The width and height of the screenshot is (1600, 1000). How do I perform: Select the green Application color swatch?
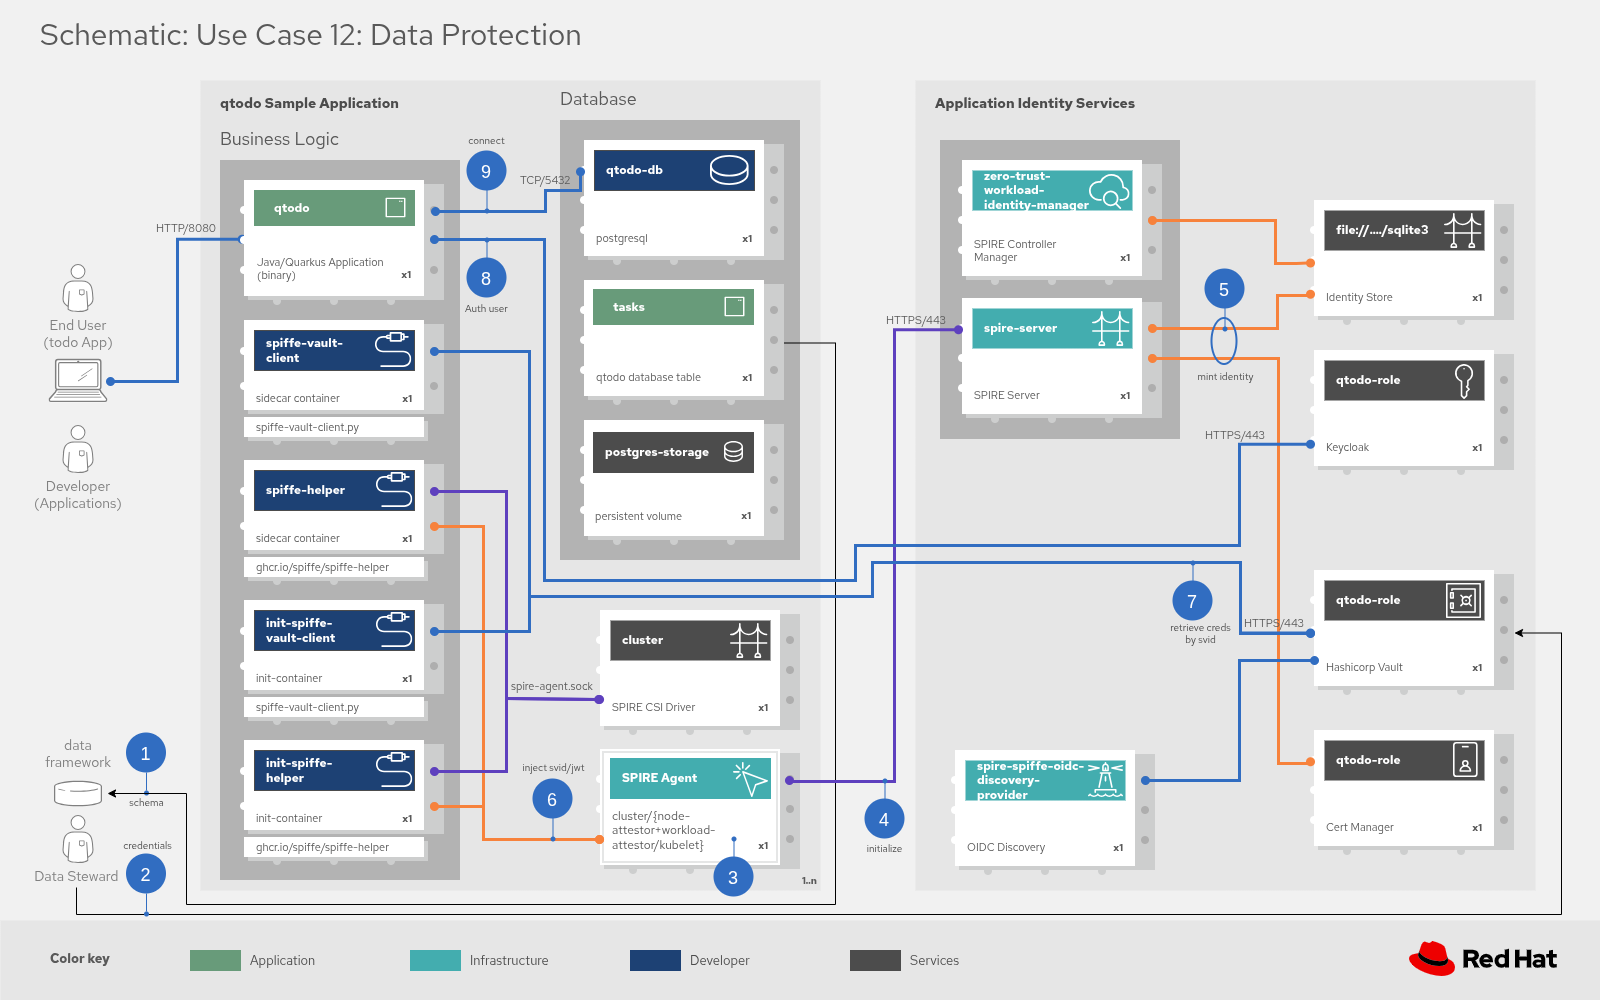[213, 960]
